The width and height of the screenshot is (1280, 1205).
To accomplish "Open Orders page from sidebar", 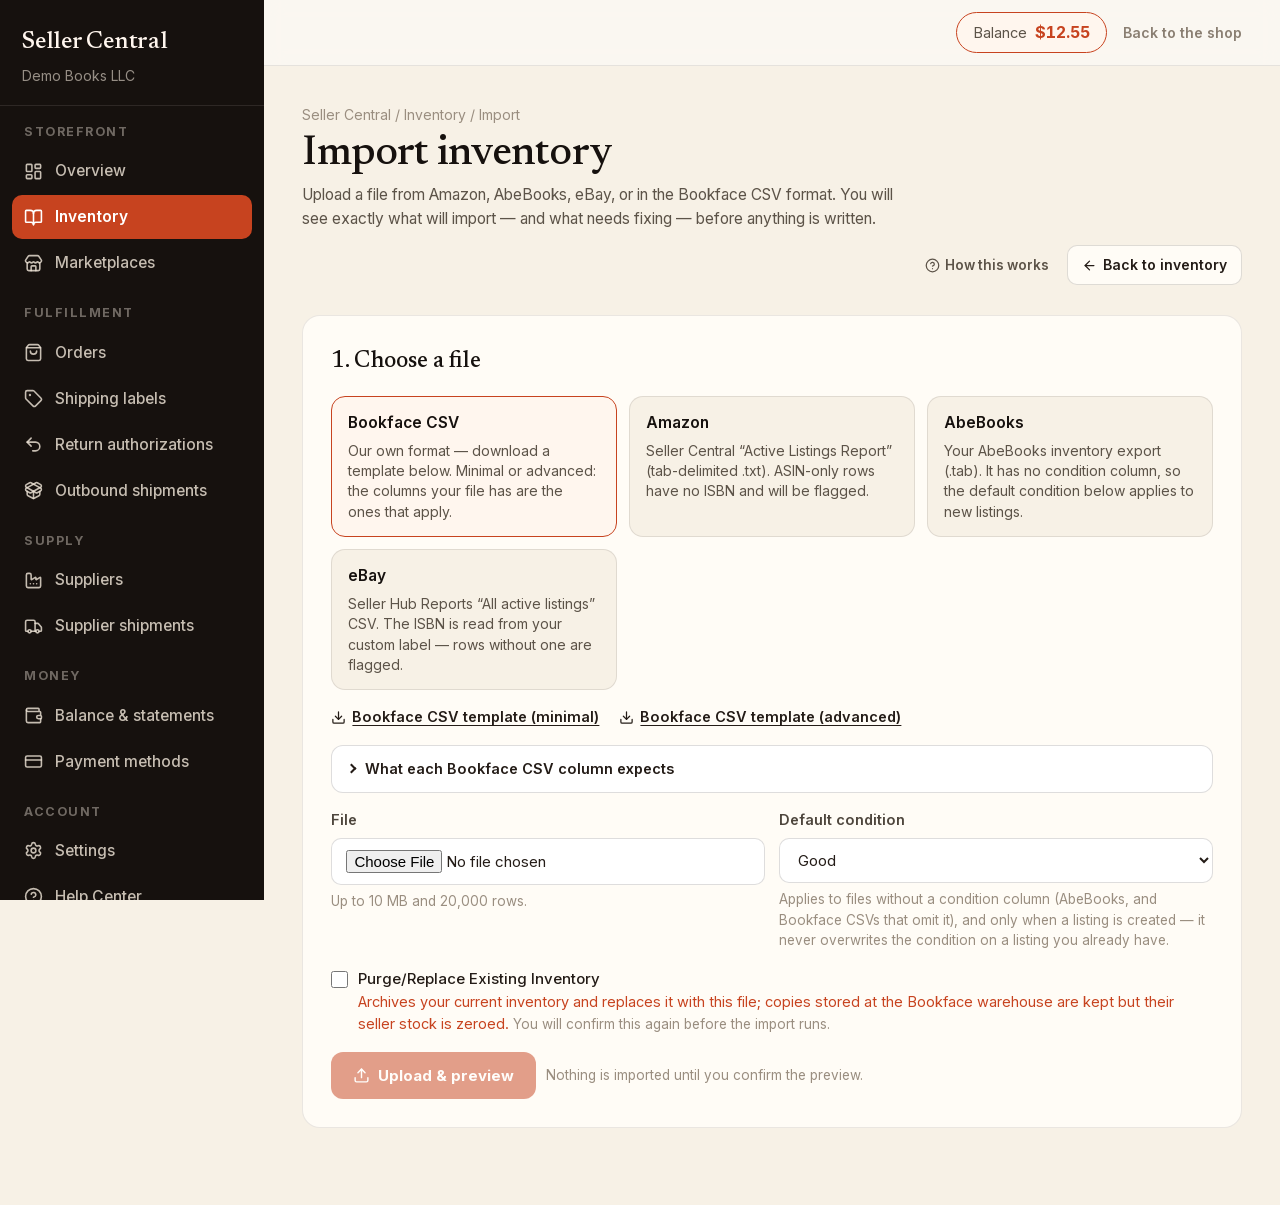I will [132, 353].
